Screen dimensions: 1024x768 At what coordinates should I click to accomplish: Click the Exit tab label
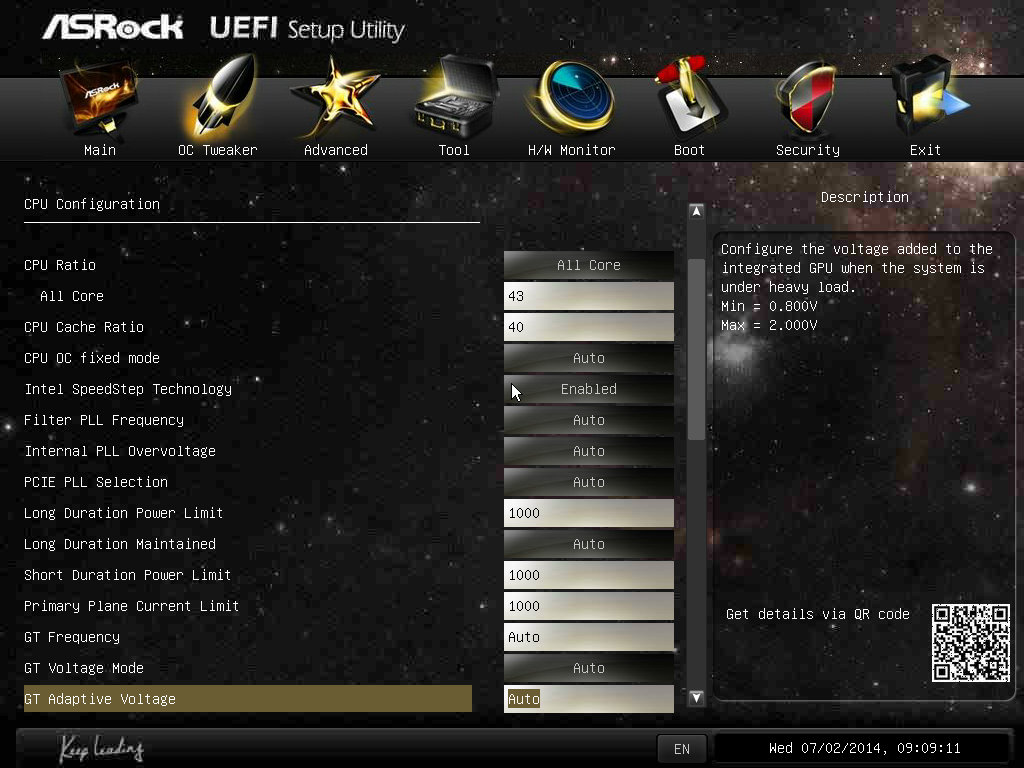click(925, 150)
